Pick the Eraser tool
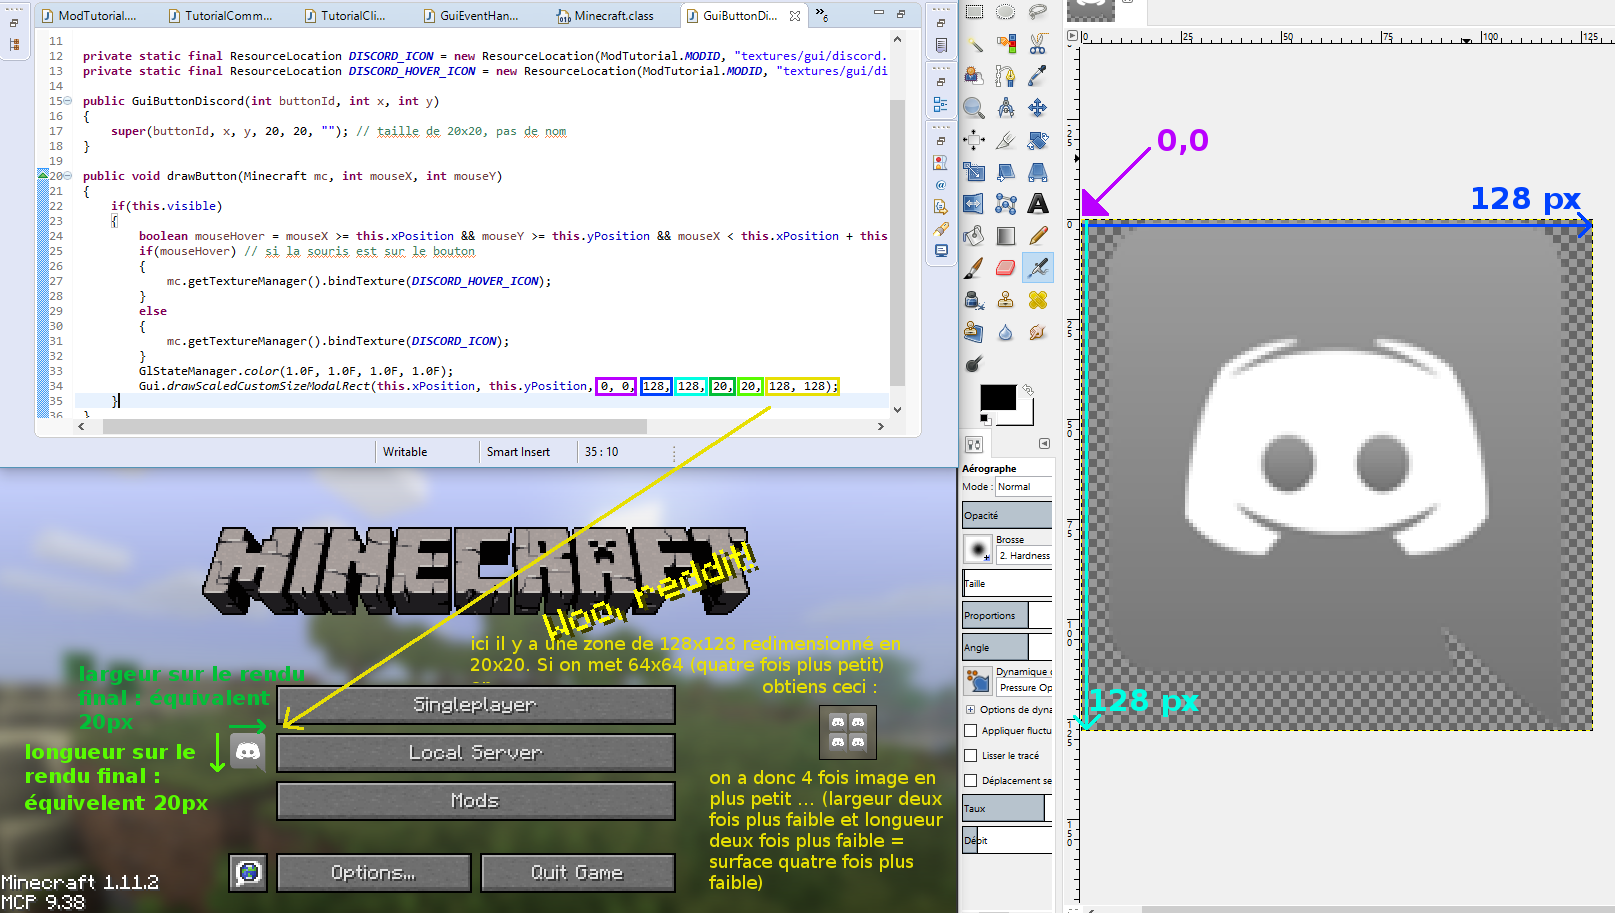Screen dimensions: 1615x913 tap(1006, 268)
